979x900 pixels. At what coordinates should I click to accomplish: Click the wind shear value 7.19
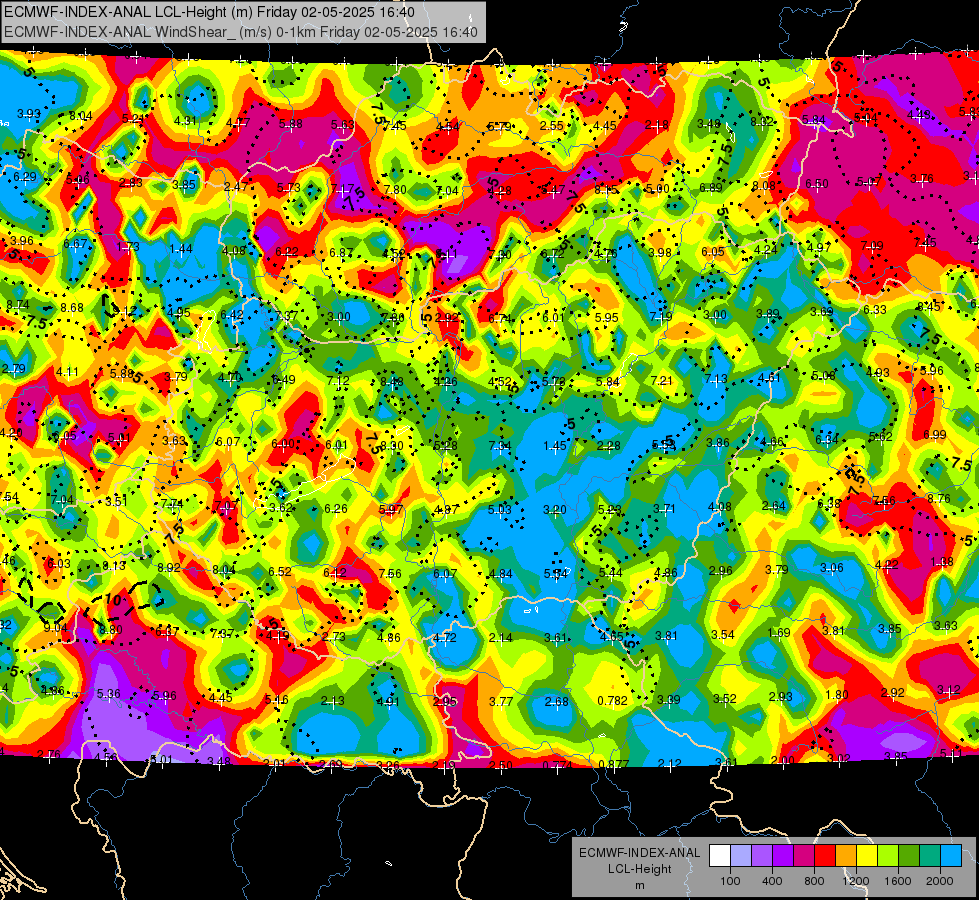(x=661, y=316)
